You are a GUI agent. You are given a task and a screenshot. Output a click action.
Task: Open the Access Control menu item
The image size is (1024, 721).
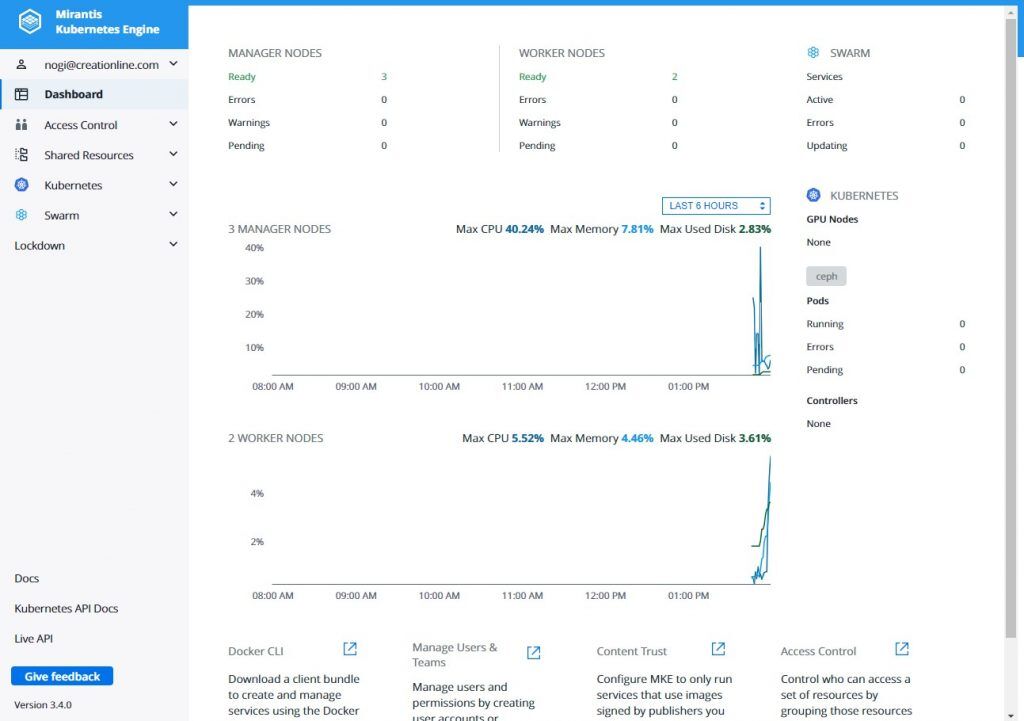coord(95,124)
